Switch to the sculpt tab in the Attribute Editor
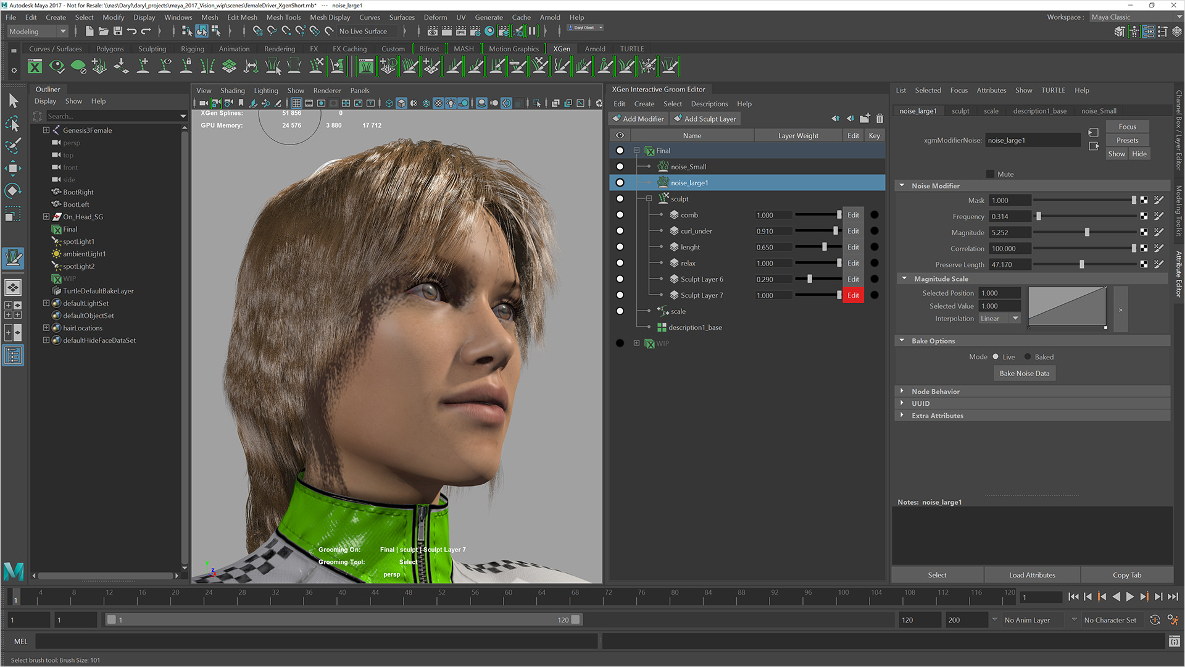Screen dimensions: 1185x667 point(959,111)
